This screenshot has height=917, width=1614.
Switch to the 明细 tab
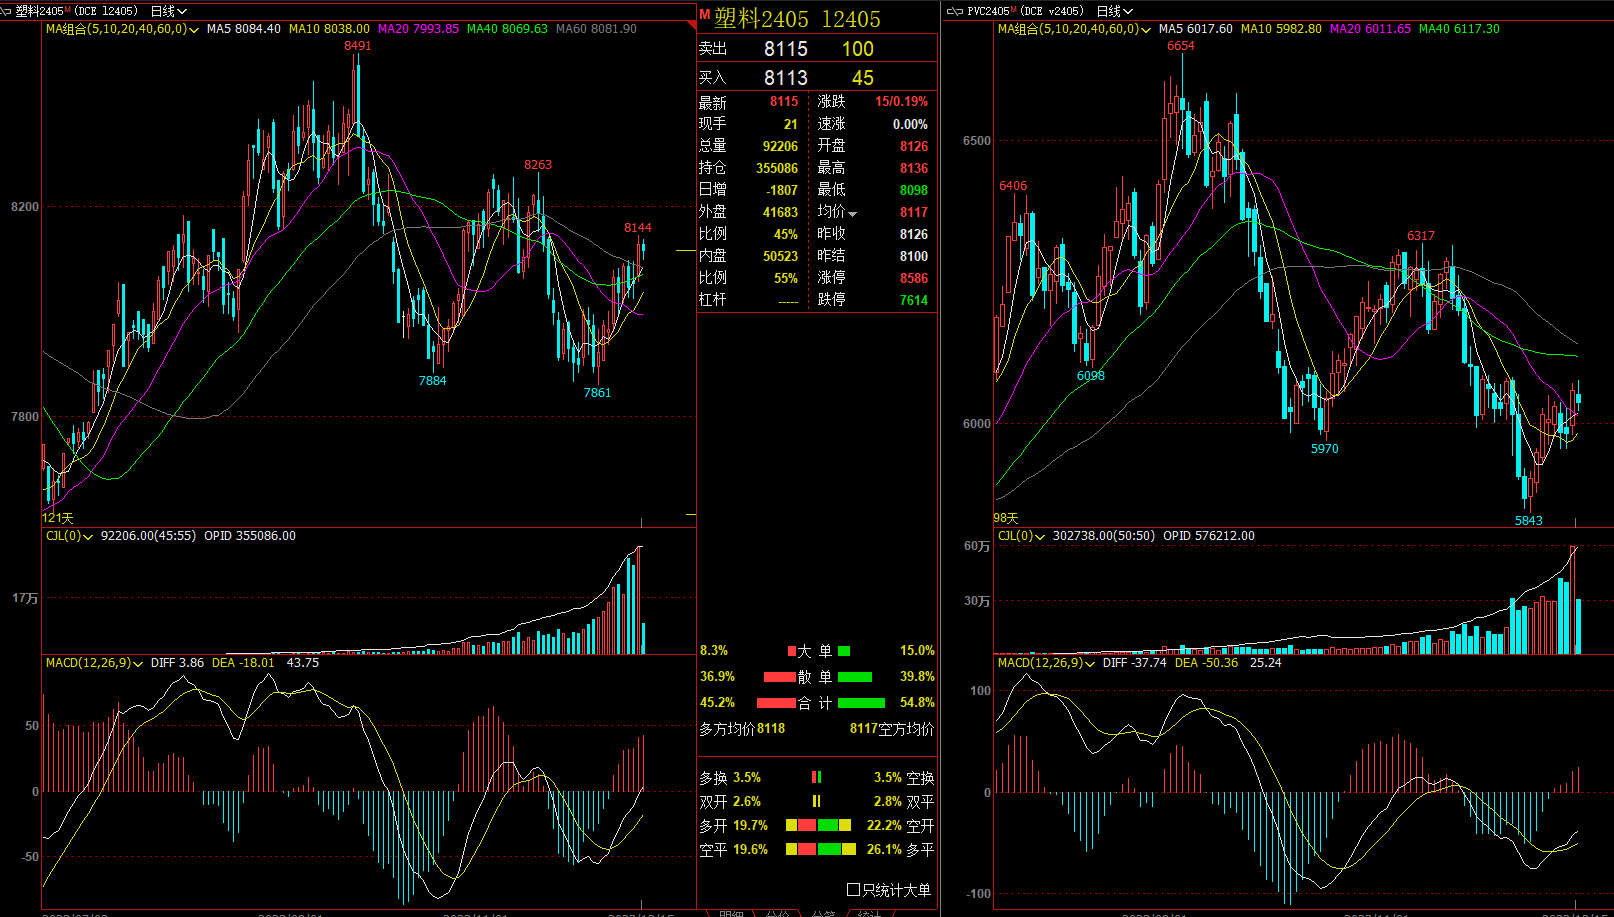(731, 912)
